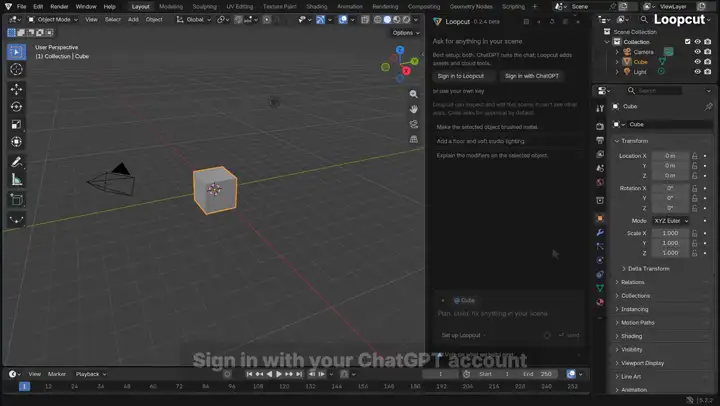Open the viewport Options dropdown
Viewport: 720px width, 406px height.
(x=405, y=33)
